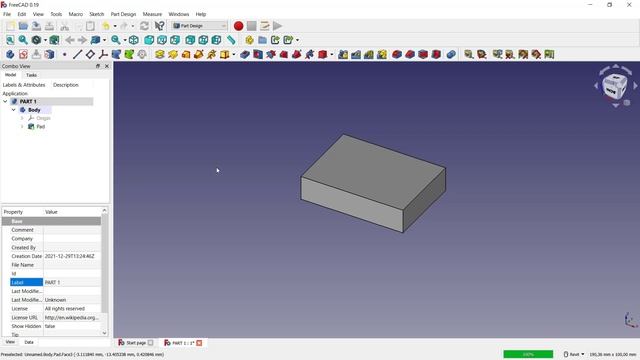Screen dimensions: 640x360
Task: Click the License URL value
Action: point(72,317)
